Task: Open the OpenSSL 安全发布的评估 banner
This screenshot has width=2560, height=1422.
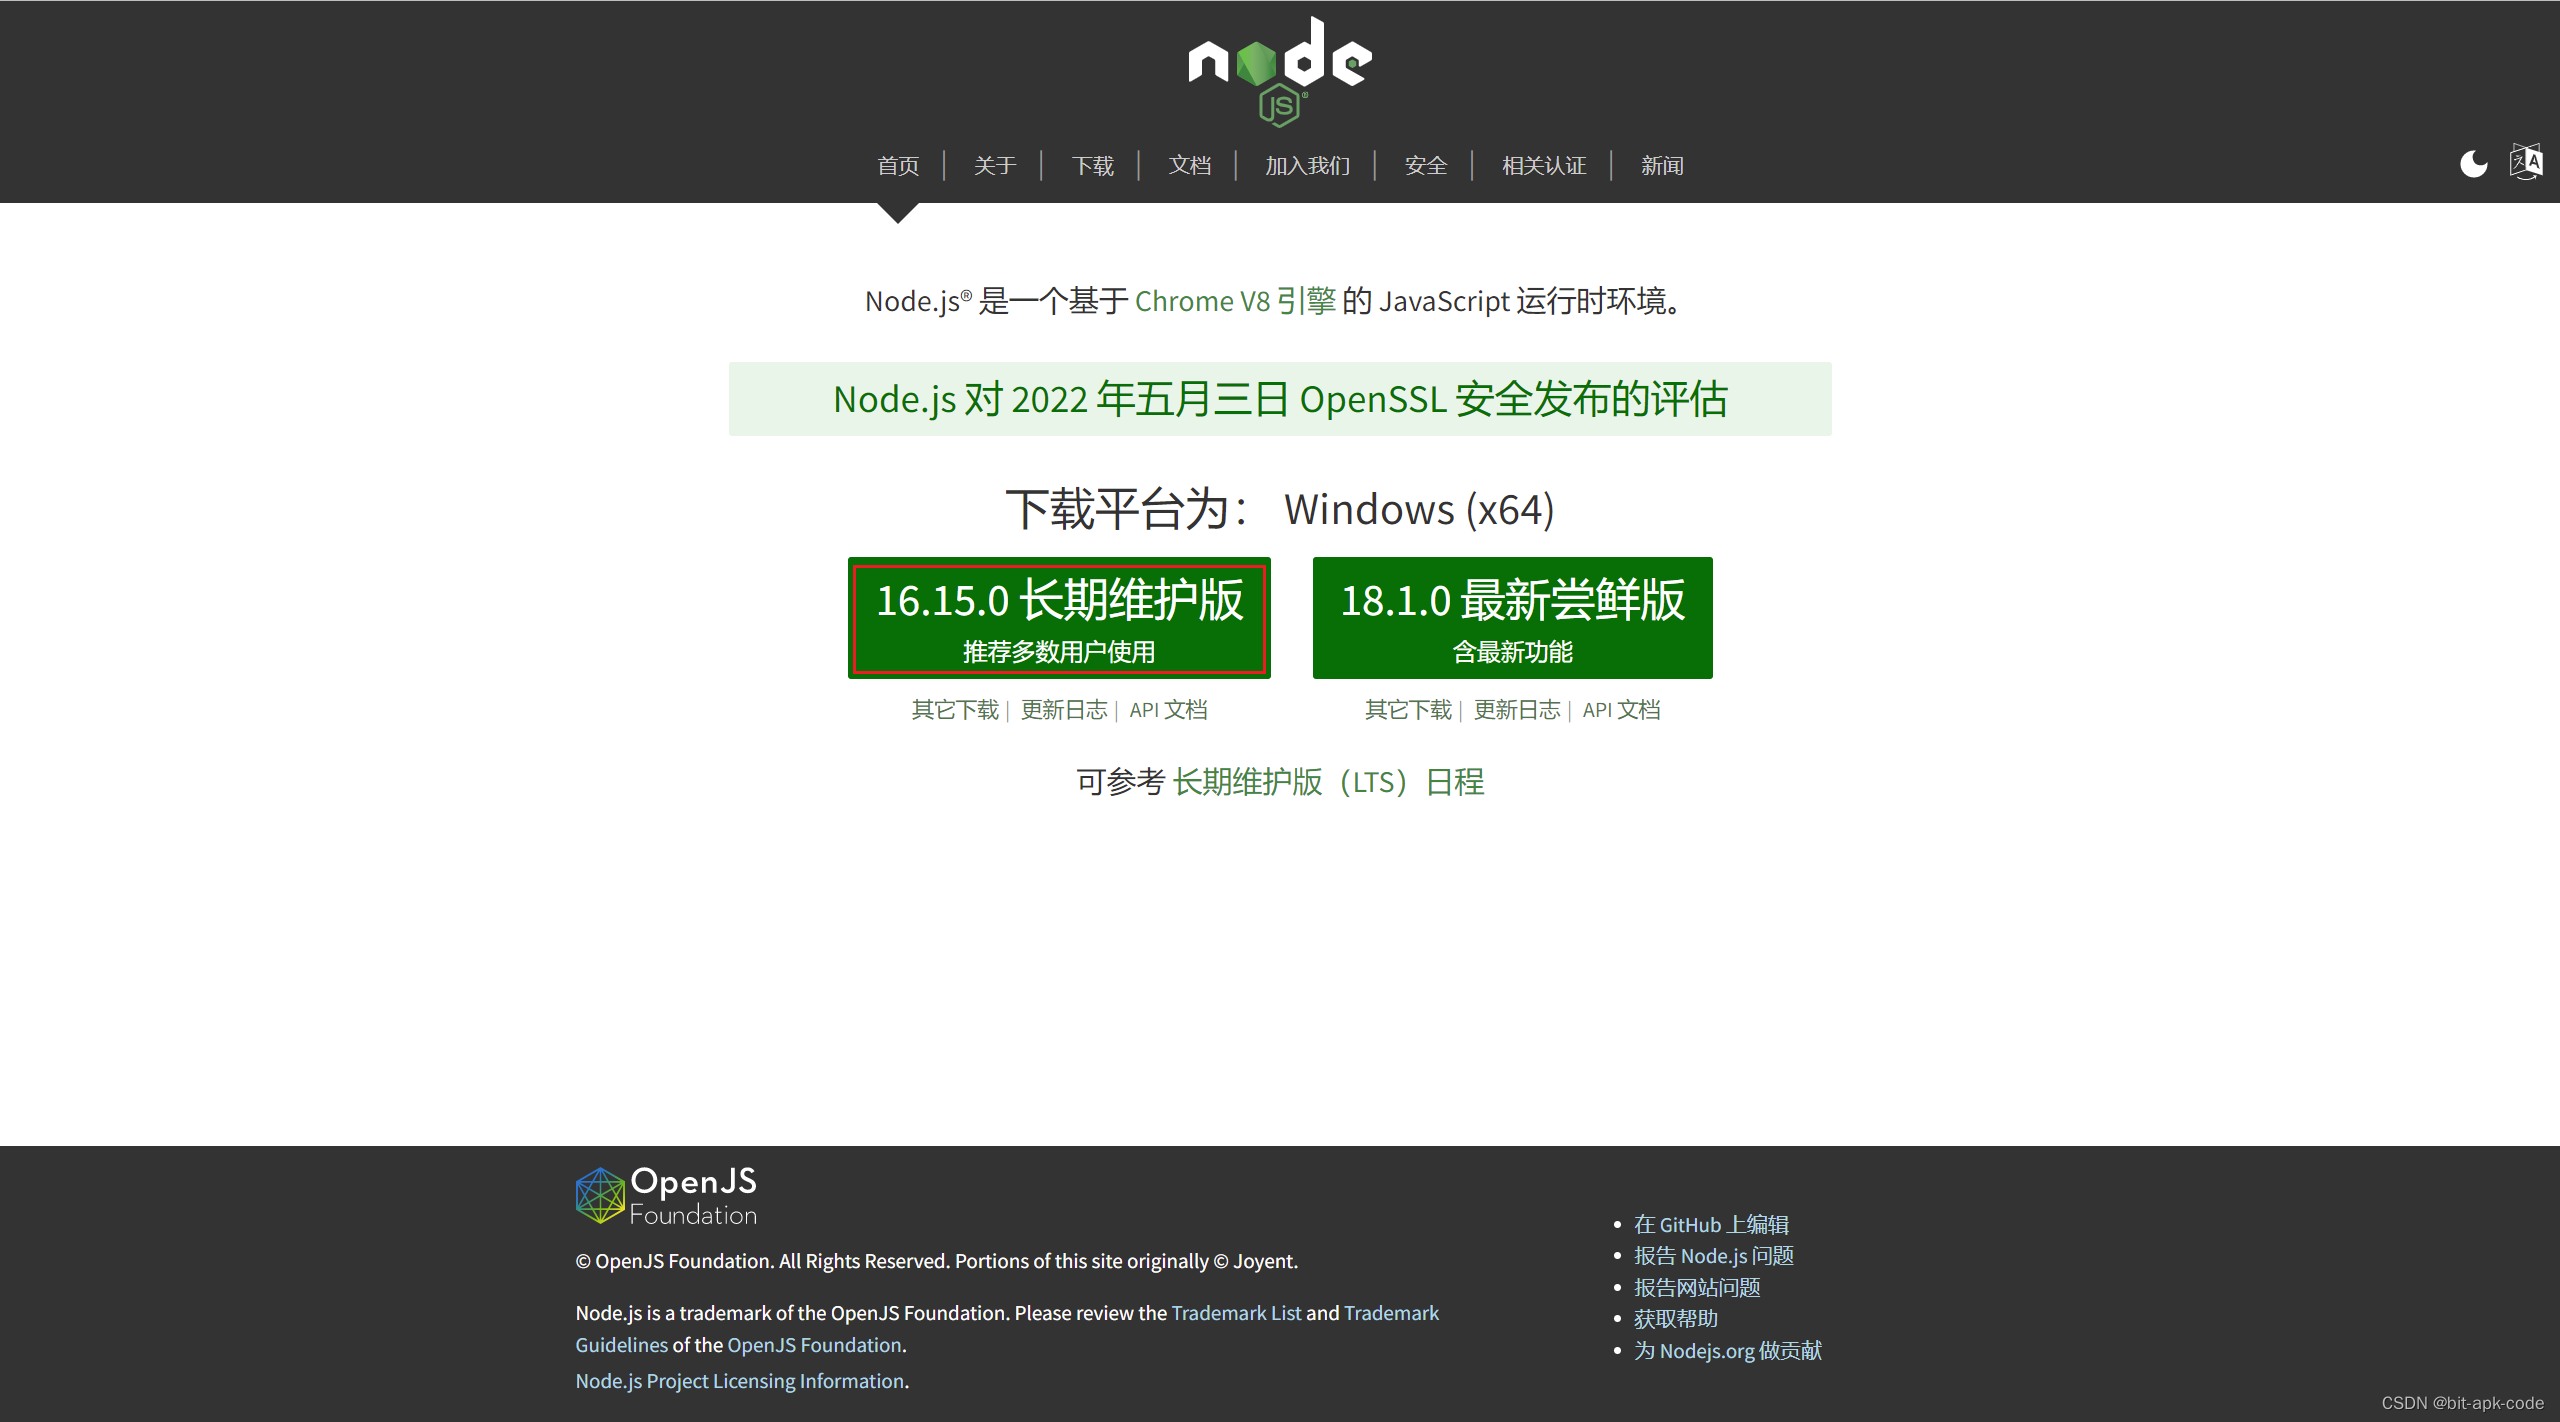Action: click(1280, 399)
